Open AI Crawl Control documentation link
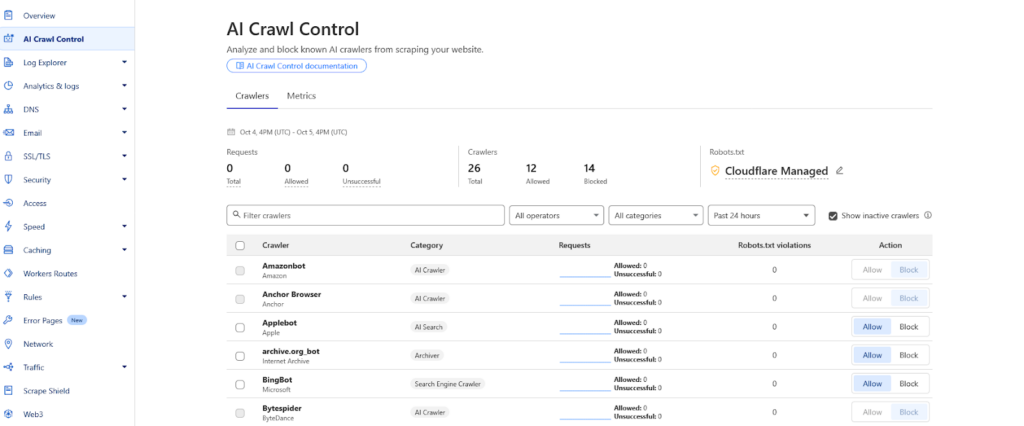Screen dimensions: 1024x426 point(297,66)
